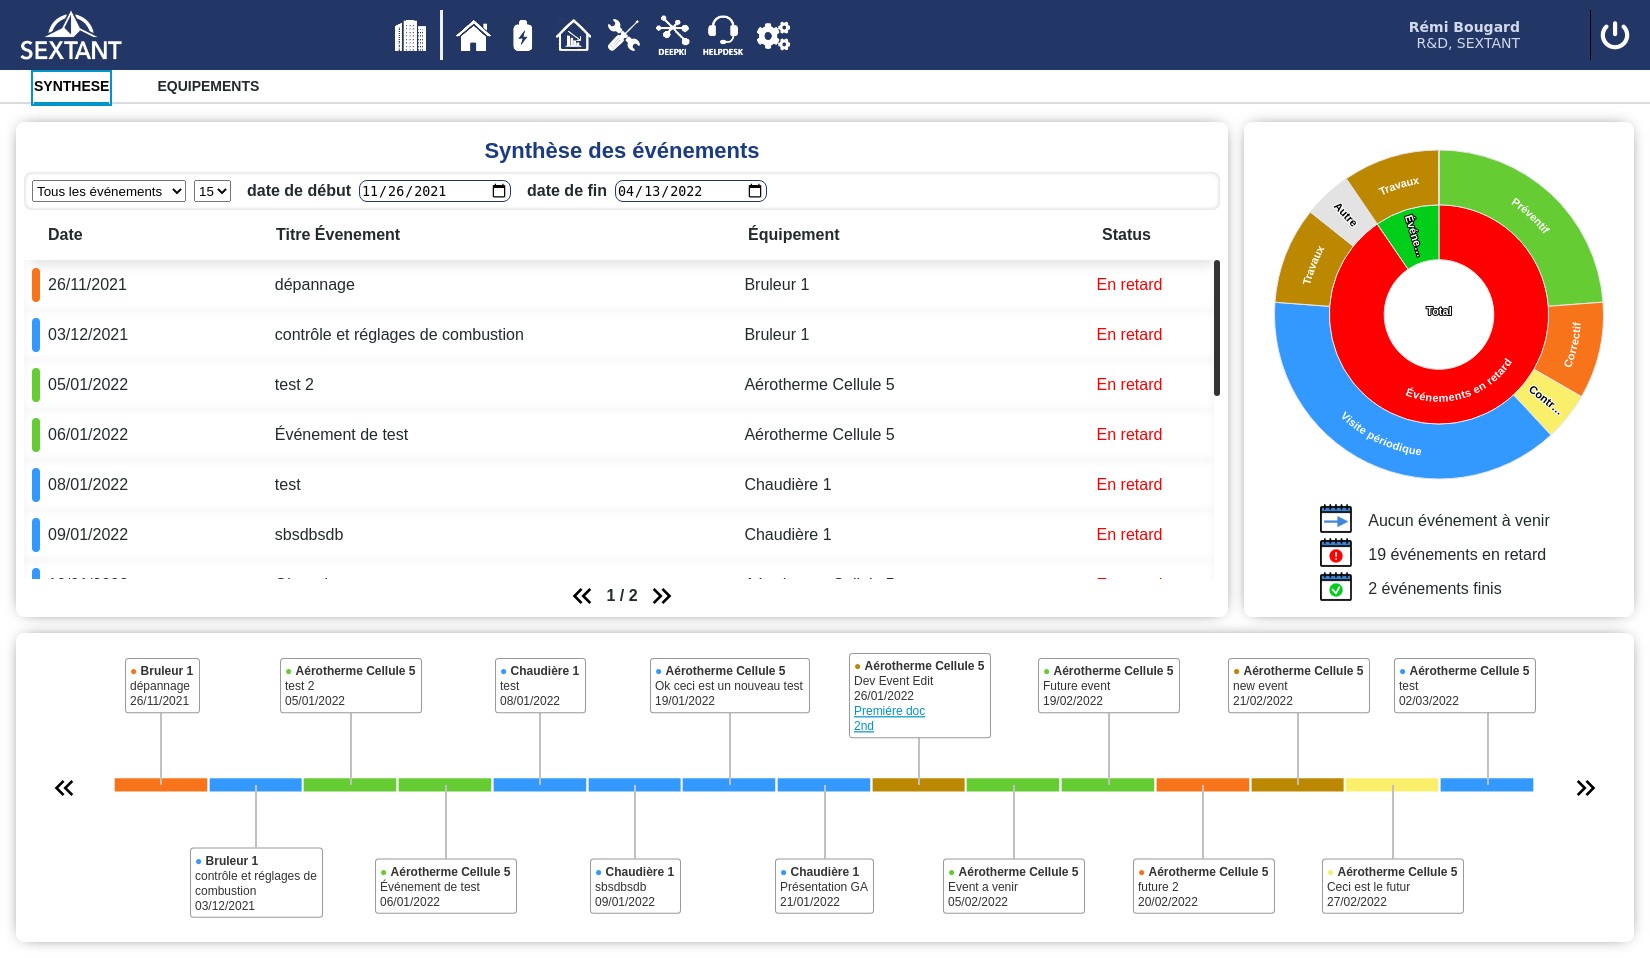
Task: Open the home icon in navbar
Action: pos(473,36)
